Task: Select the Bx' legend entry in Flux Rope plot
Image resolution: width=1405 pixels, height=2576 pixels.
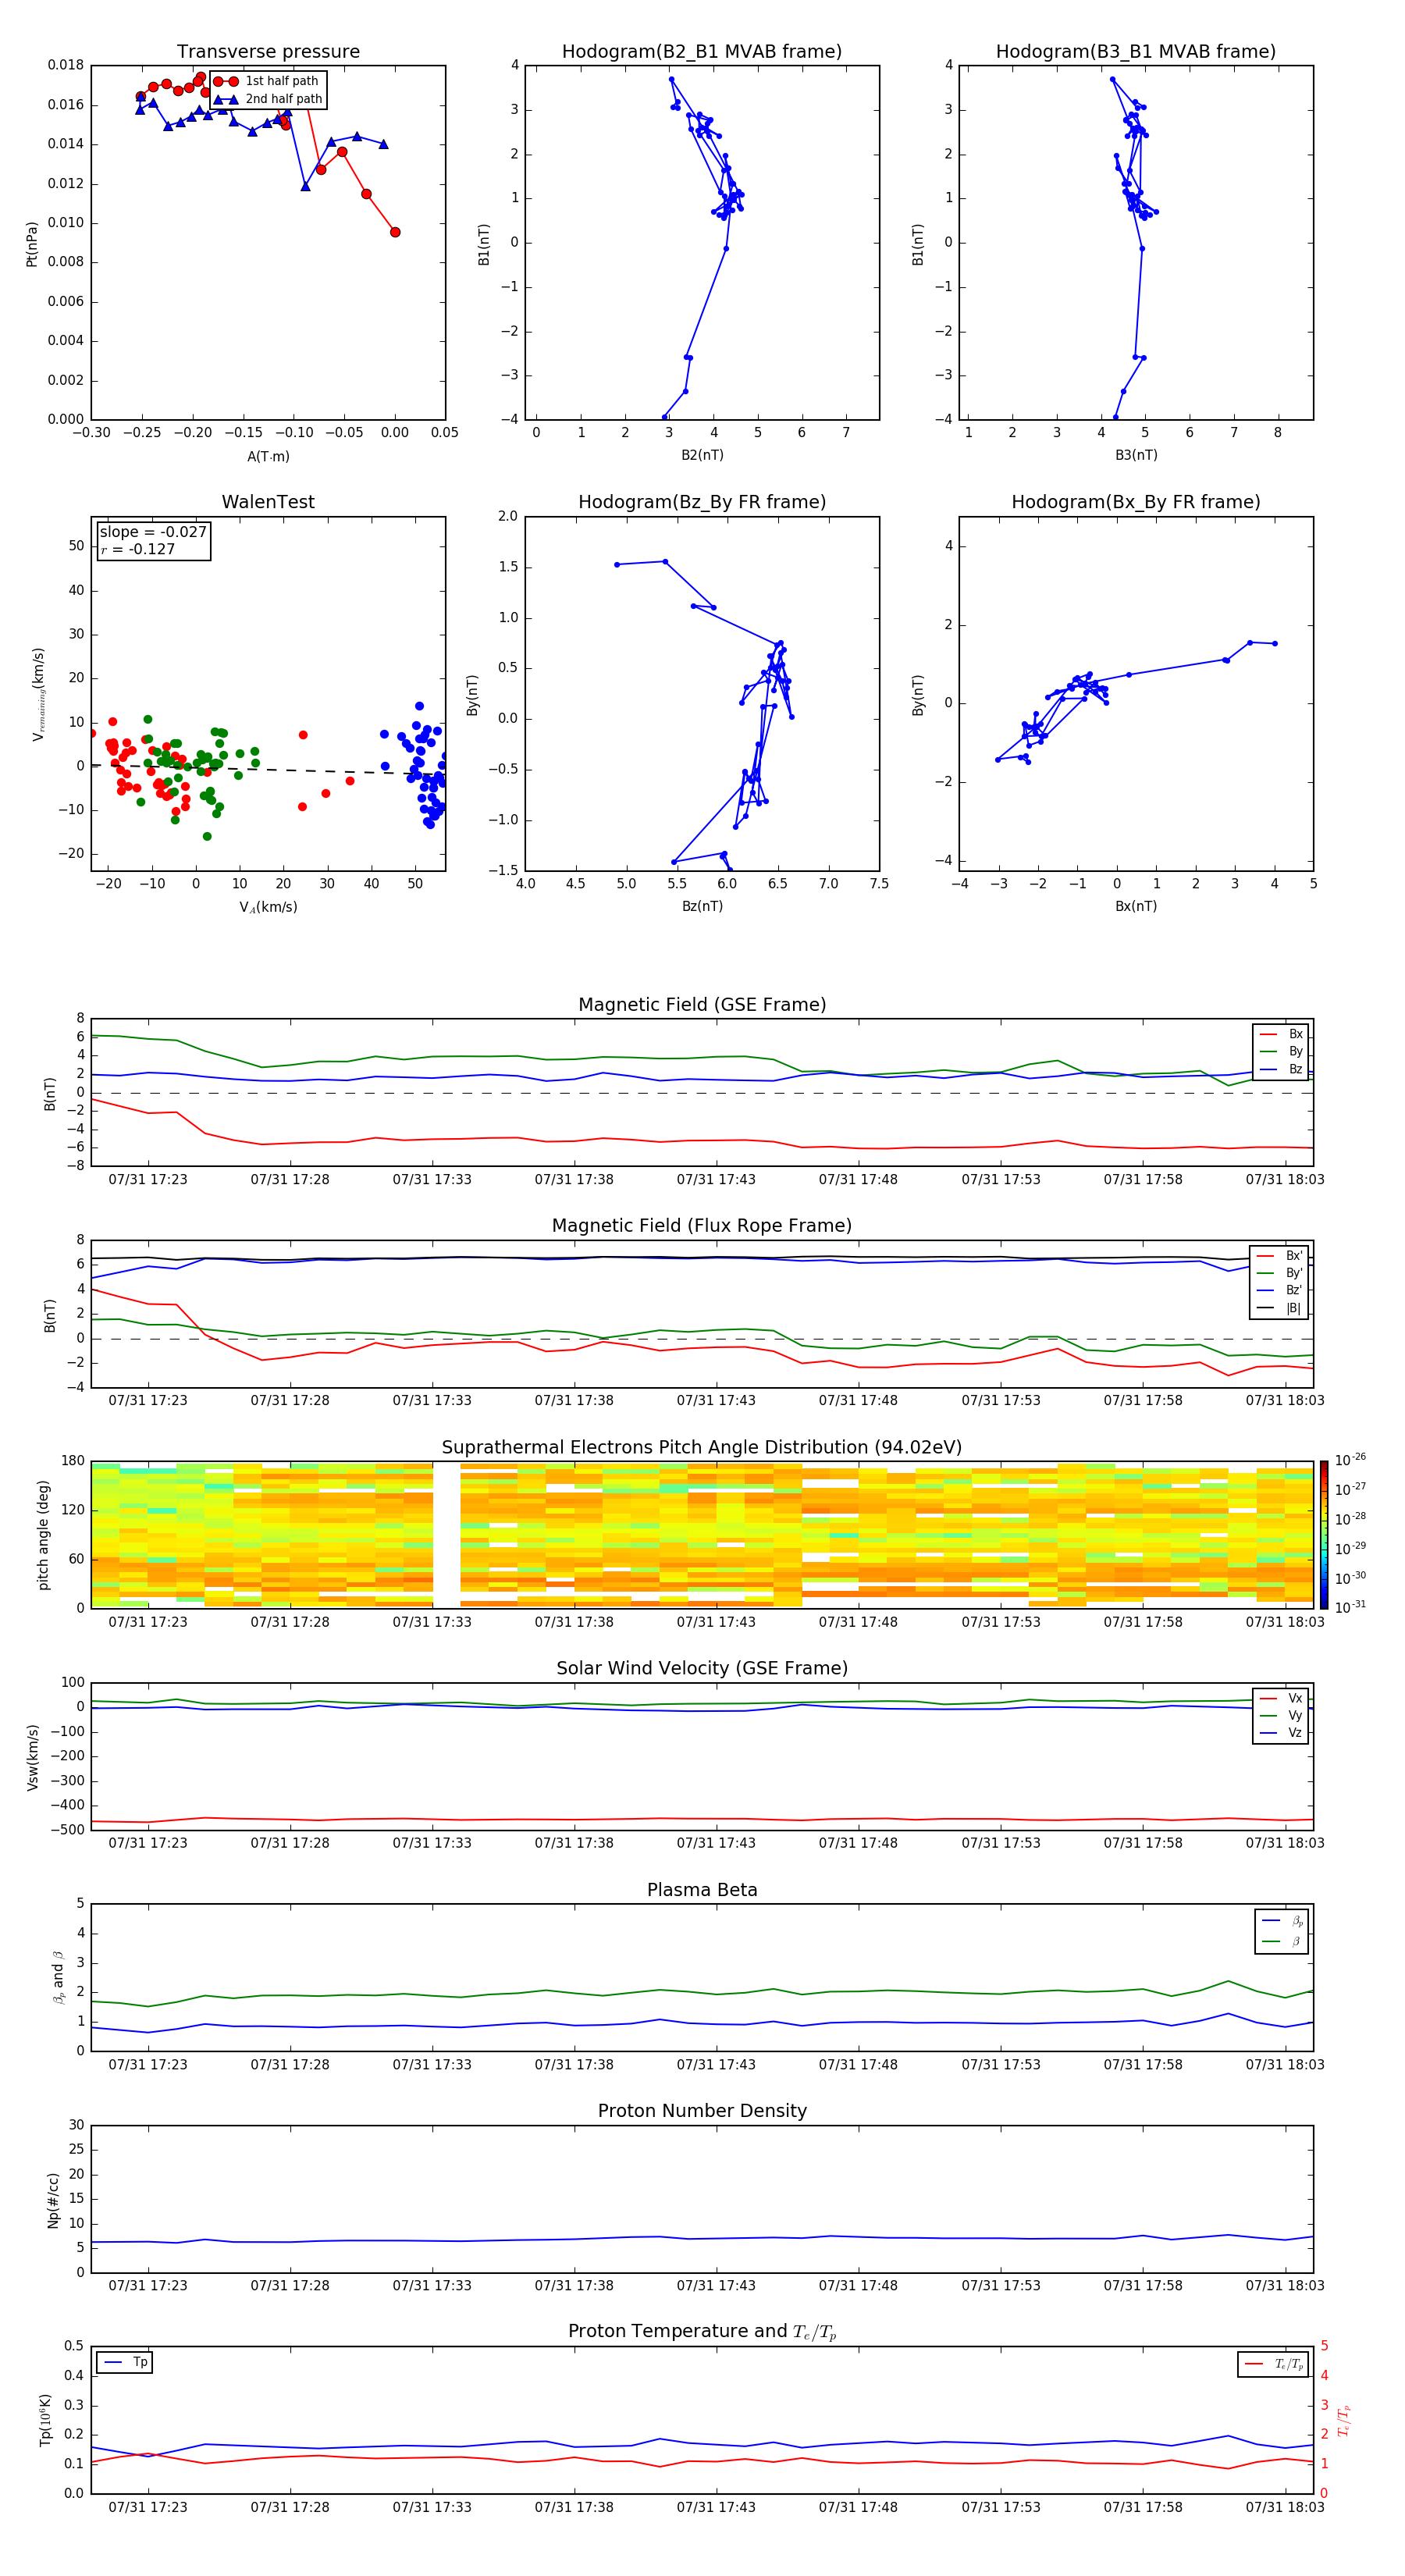Action: (1280, 1256)
